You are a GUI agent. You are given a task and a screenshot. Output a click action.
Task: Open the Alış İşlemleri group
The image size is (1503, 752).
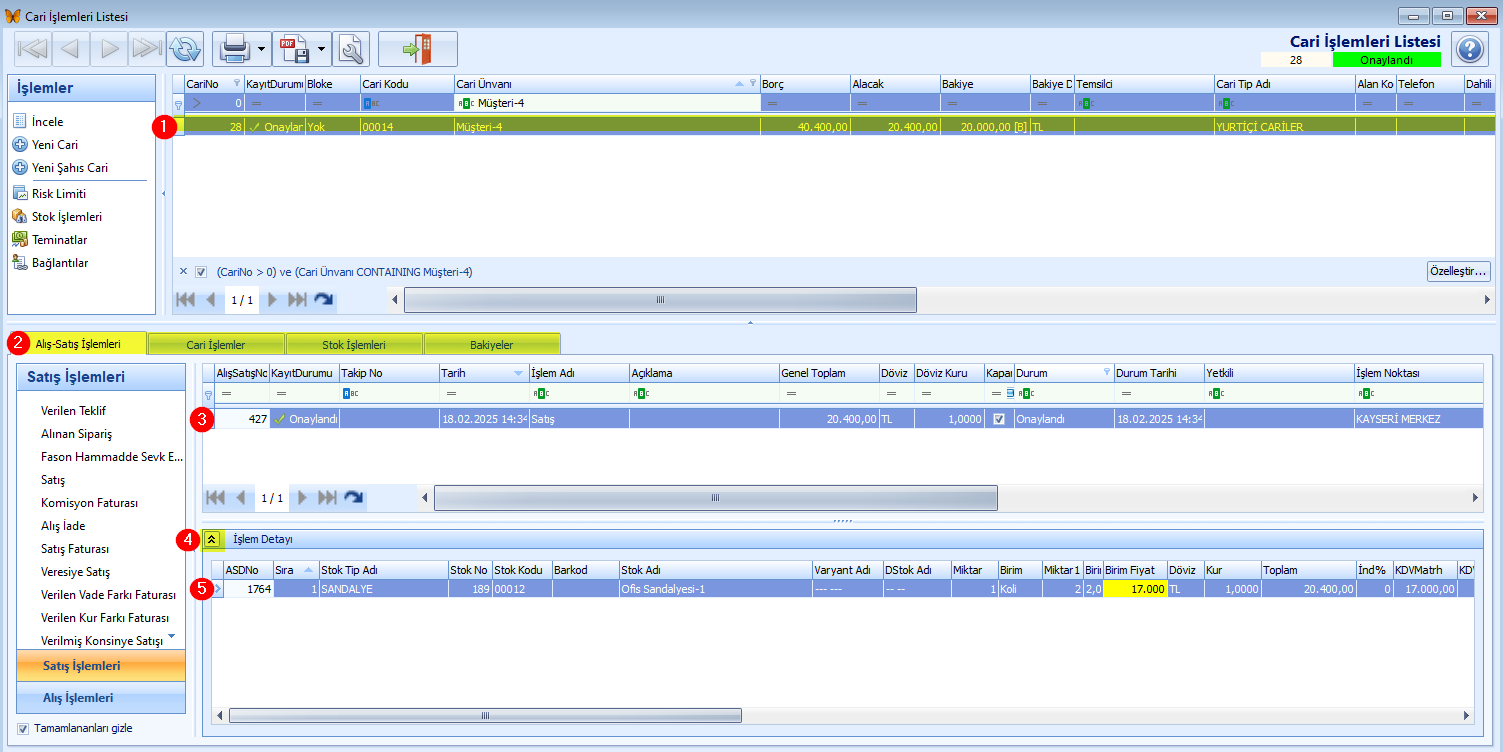[77, 698]
